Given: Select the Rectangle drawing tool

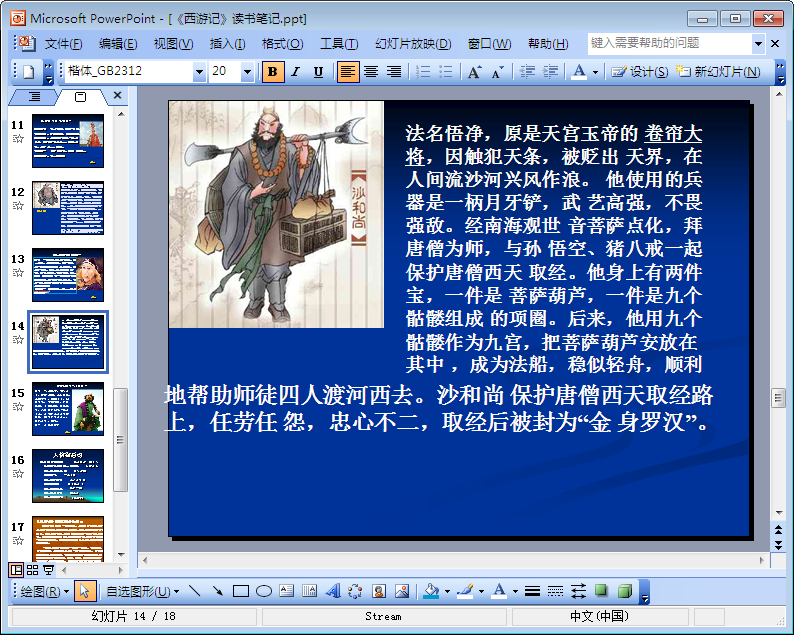Looking at the screenshot, I should 241,591.
